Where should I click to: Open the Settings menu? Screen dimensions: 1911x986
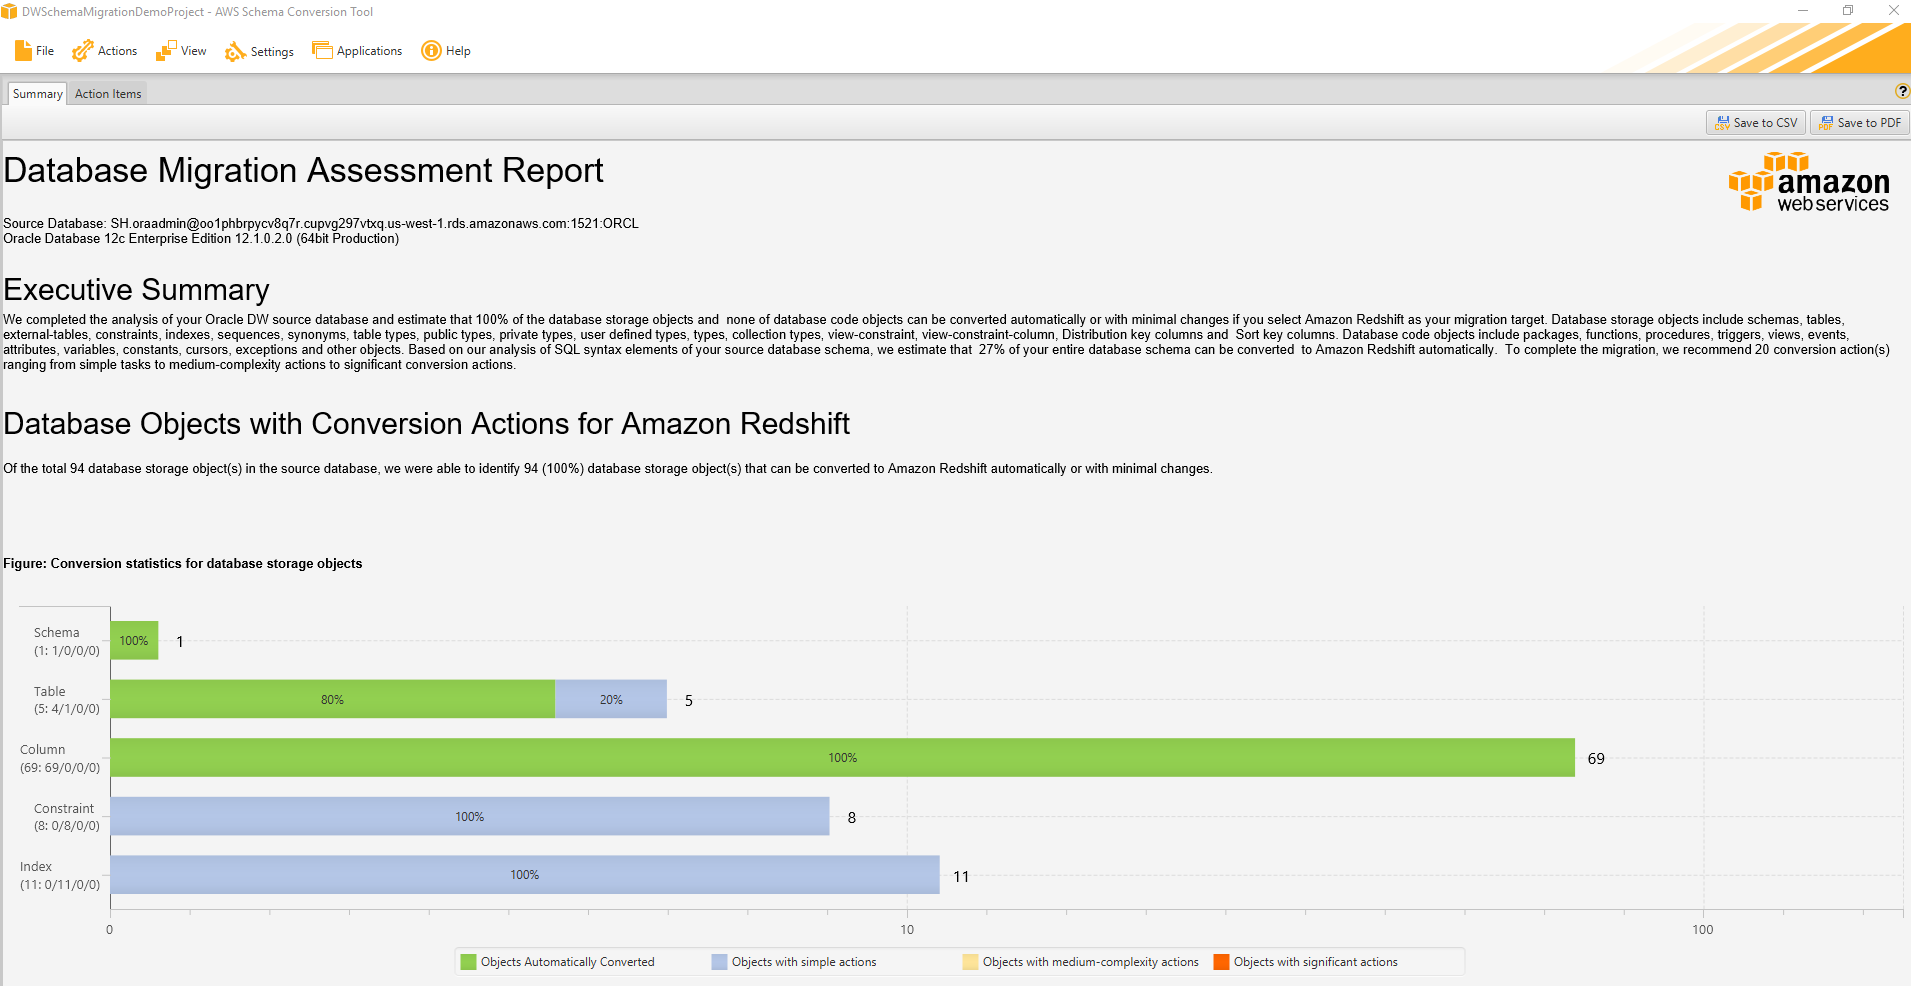[x=259, y=51]
